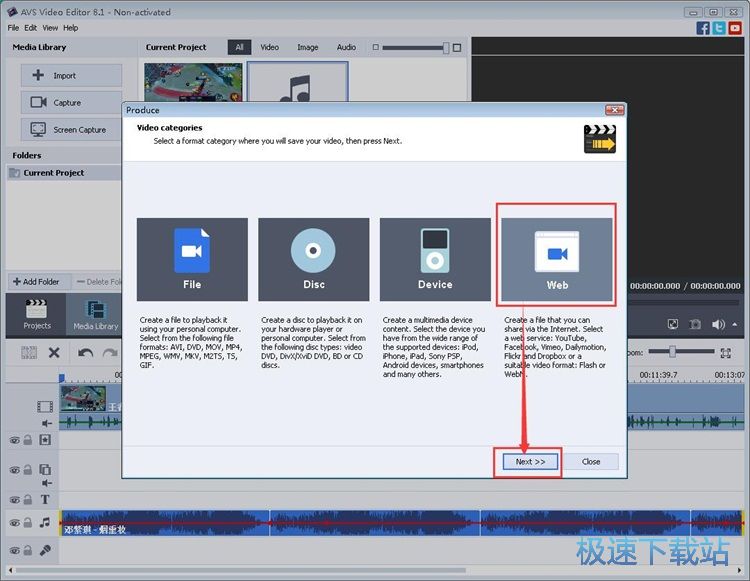
Task: Toggle visibility of video overlay track
Action: pos(14,470)
